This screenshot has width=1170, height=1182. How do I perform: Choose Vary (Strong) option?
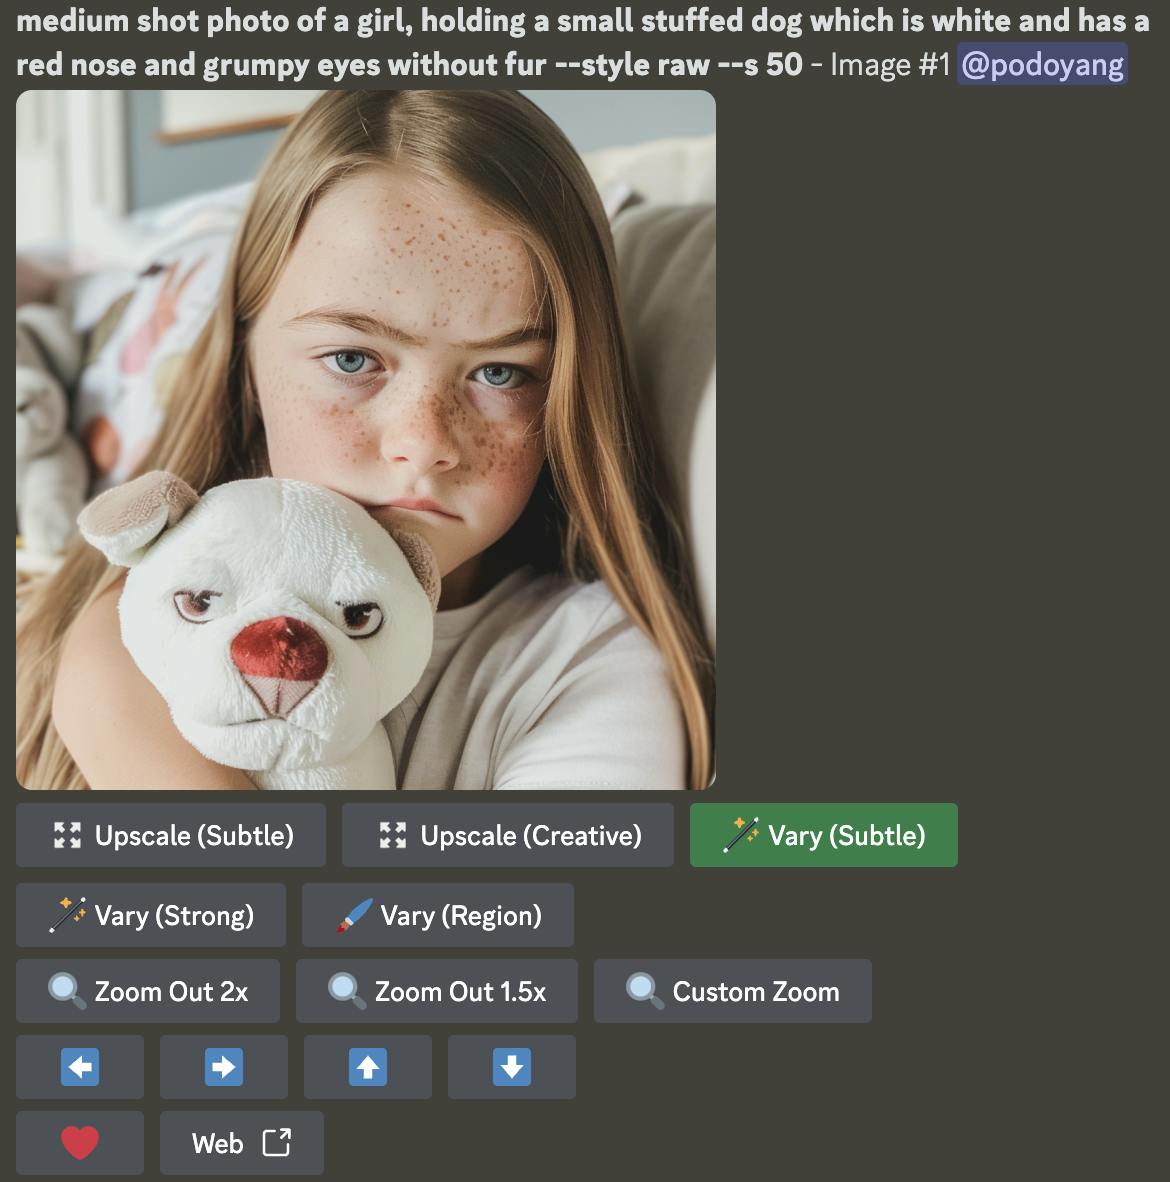click(x=151, y=915)
